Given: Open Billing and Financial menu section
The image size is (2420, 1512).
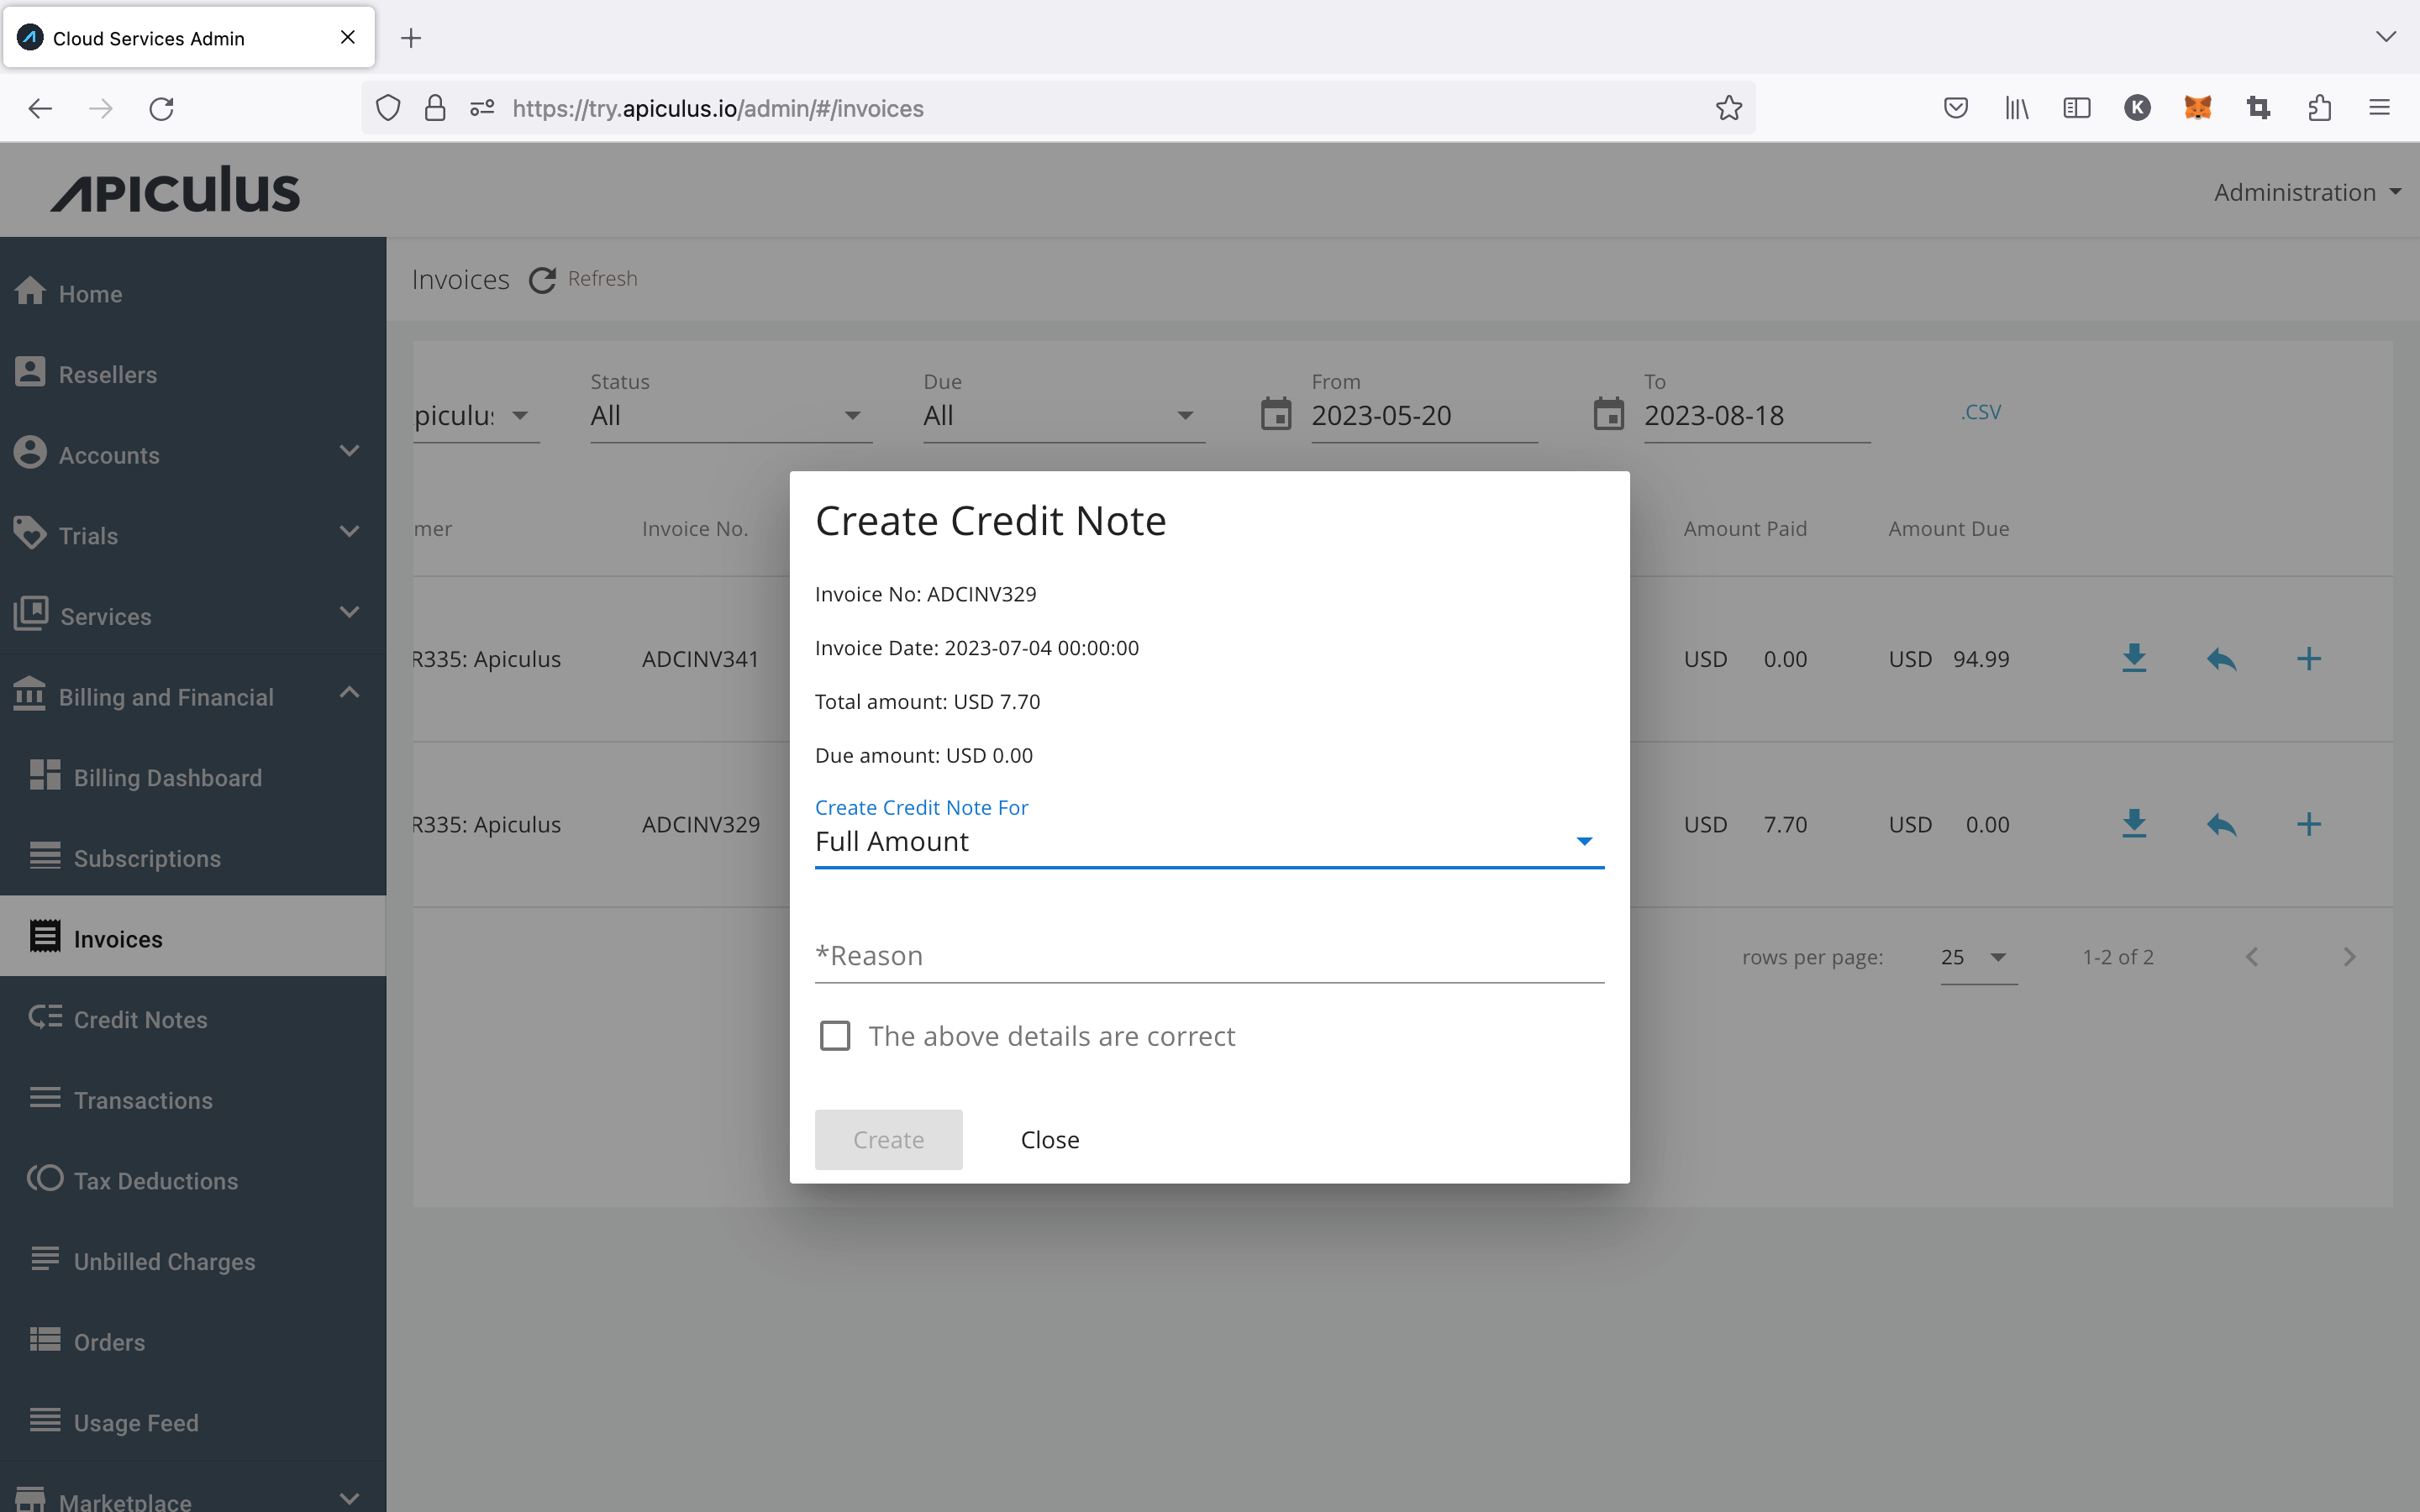Looking at the screenshot, I should pos(193,696).
